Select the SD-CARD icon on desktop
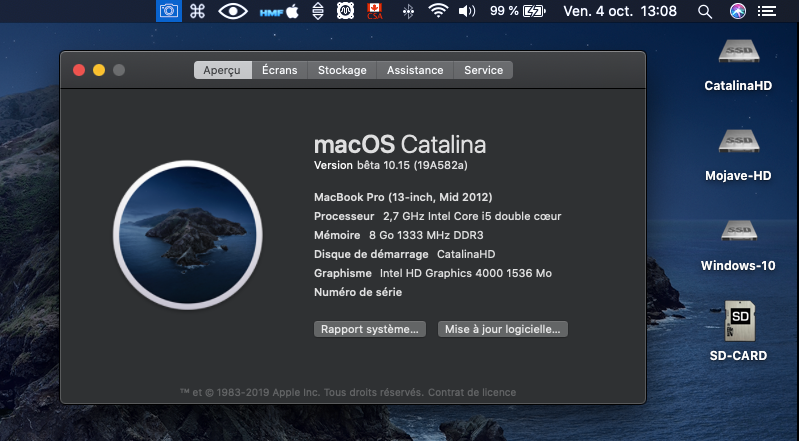This screenshot has height=441, width=799. pyautogui.click(x=740, y=321)
